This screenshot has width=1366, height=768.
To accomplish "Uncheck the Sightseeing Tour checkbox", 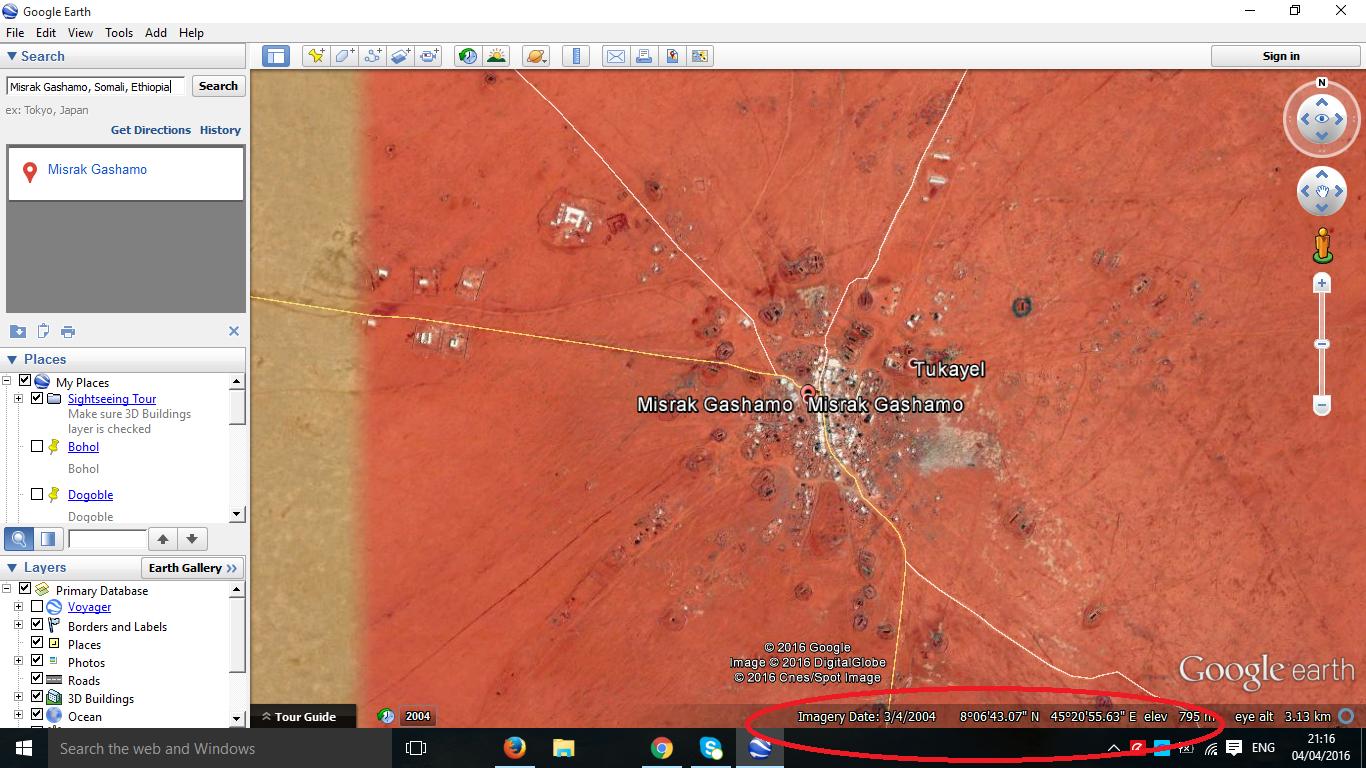I will click(37, 398).
